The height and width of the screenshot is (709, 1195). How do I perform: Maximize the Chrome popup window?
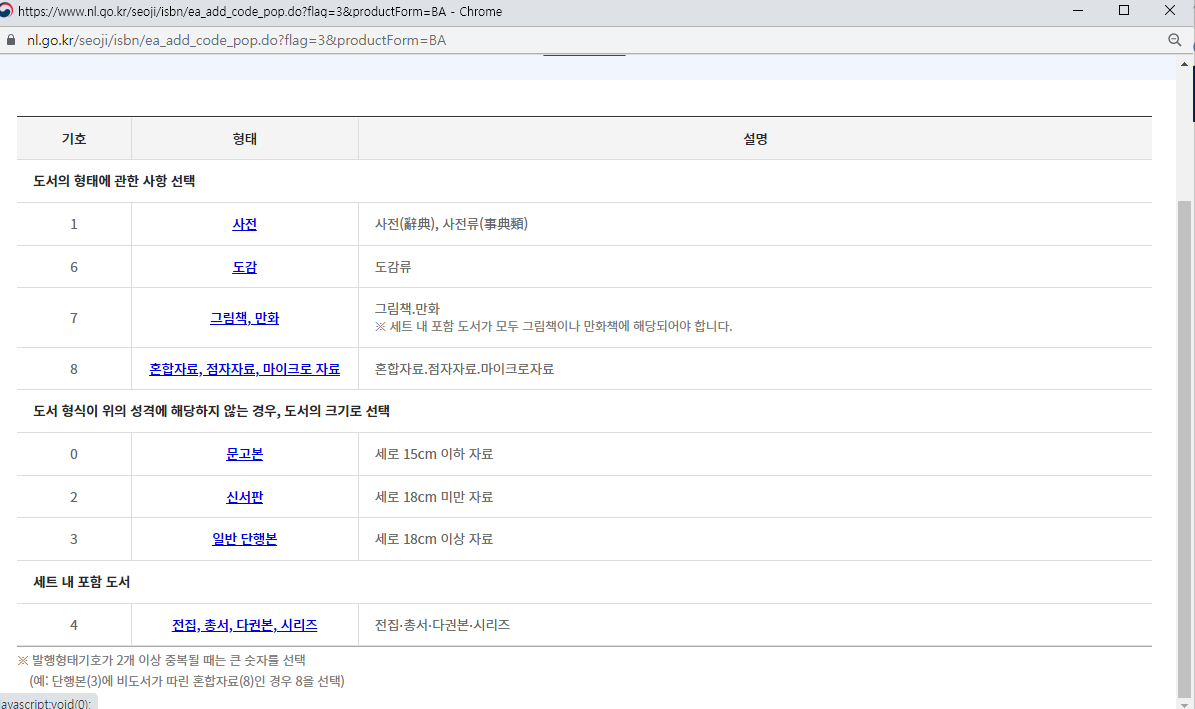coord(1123,11)
